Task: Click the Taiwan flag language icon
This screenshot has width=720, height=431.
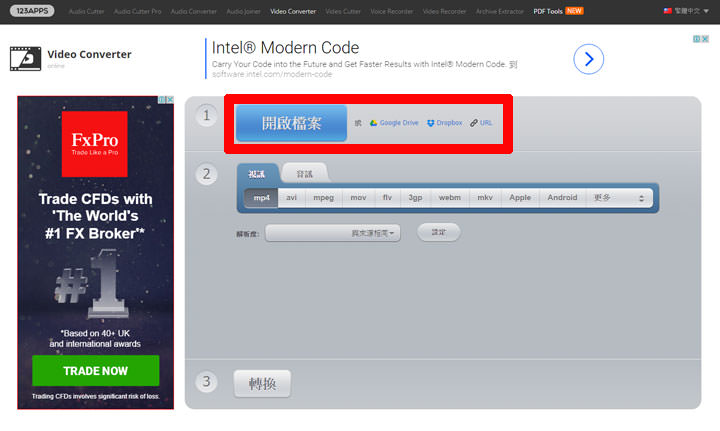Action: [x=667, y=11]
